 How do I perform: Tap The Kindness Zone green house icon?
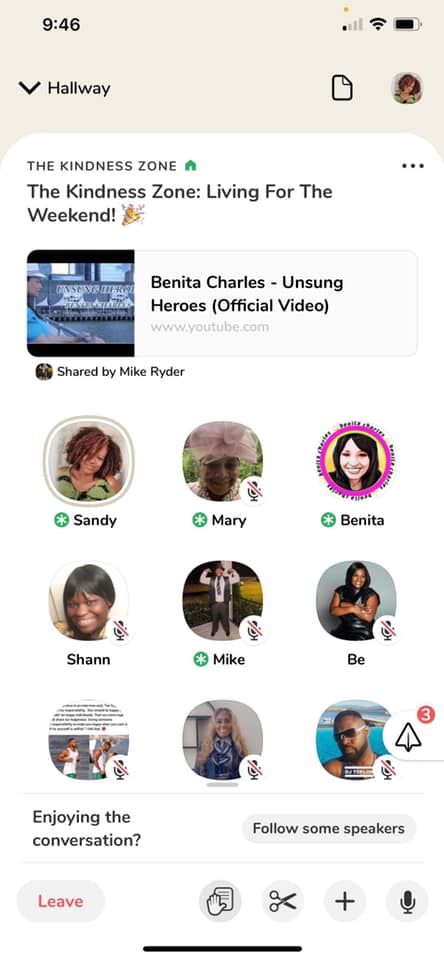pos(190,166)
